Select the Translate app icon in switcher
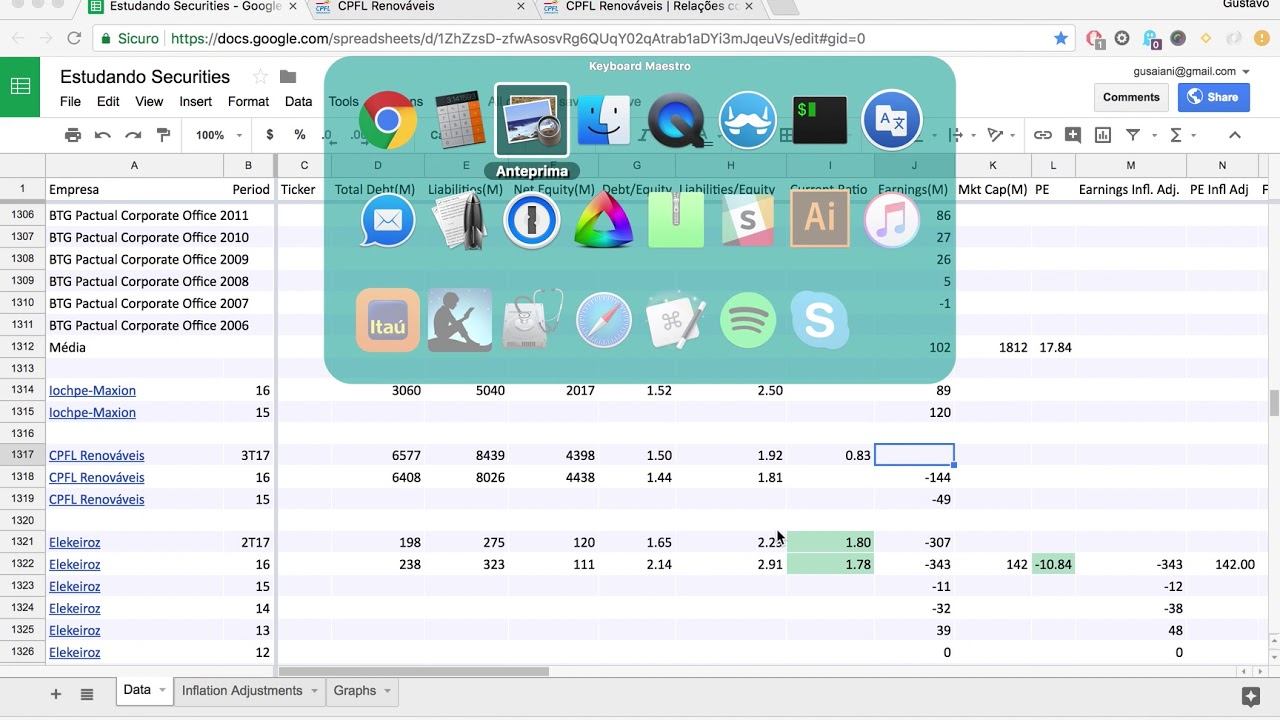Image resolution: width=1280 pixels, height=720 pixels. point(892,121)
